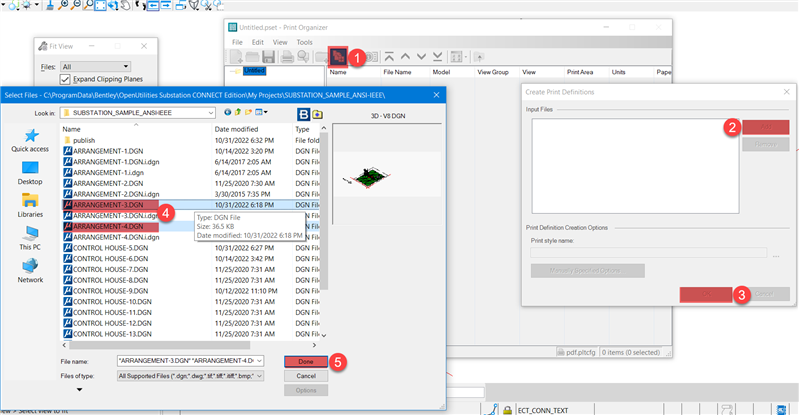Click the Bentley B icon in file dialog
This screenshot has width=799, height=415.
click(x=299, y=113)
